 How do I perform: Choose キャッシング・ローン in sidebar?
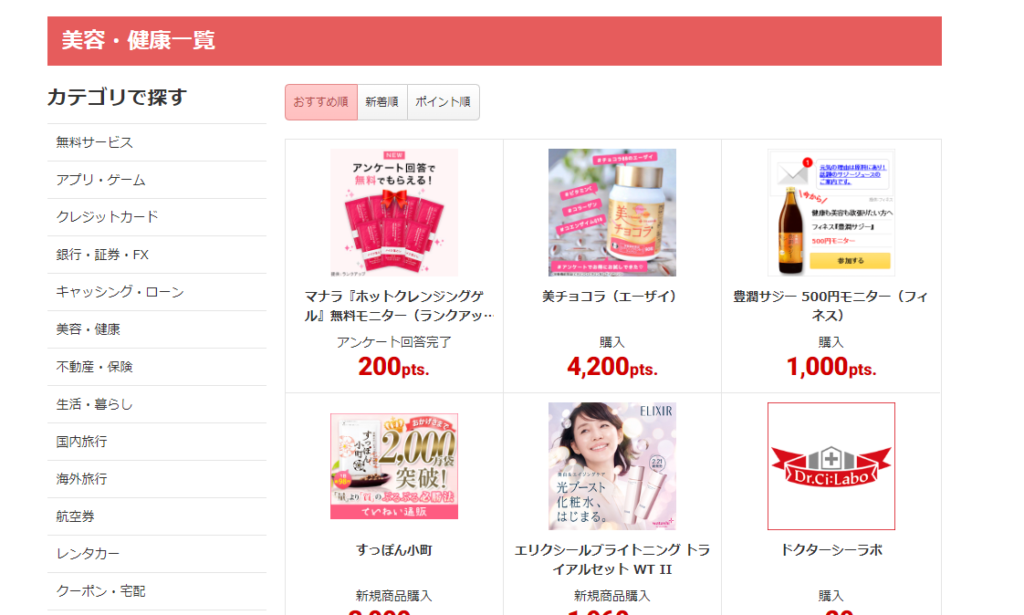(x=120, y=292)
